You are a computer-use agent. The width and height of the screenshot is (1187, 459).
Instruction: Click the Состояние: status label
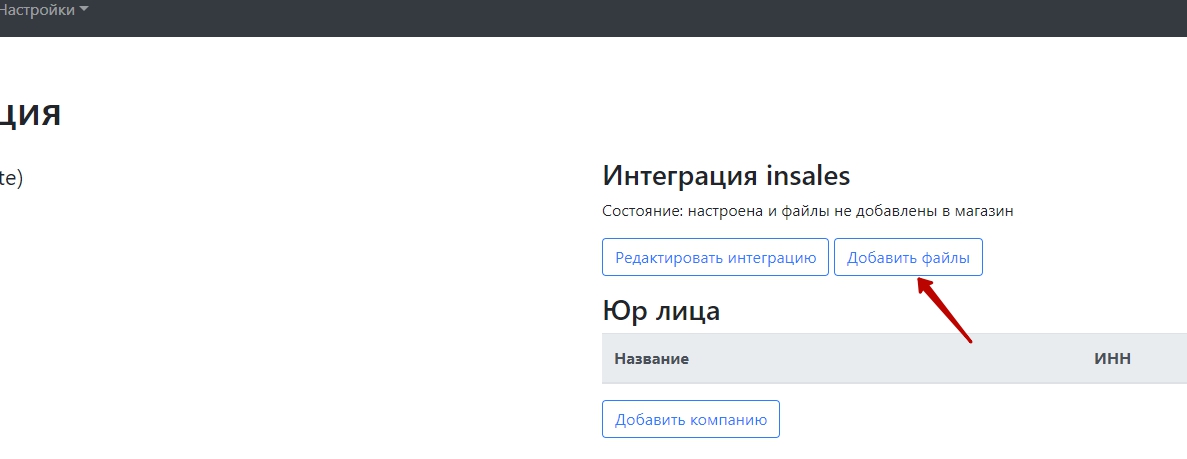(x=643, y=211)
